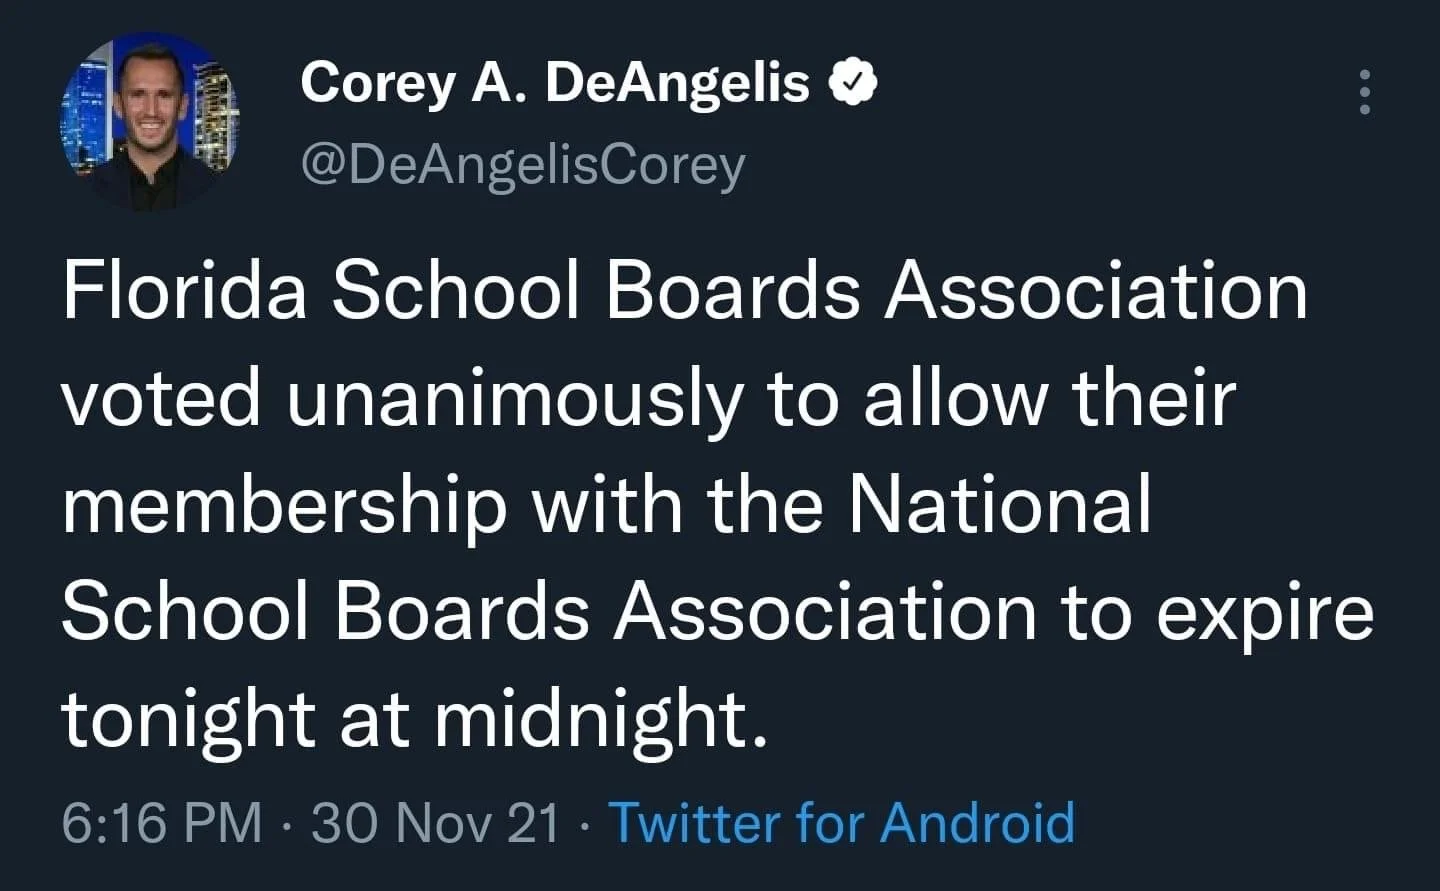Viewport: 1440px width, 891px height.
Task: Click the first Association in tweet text
Action: point(1096,291)
